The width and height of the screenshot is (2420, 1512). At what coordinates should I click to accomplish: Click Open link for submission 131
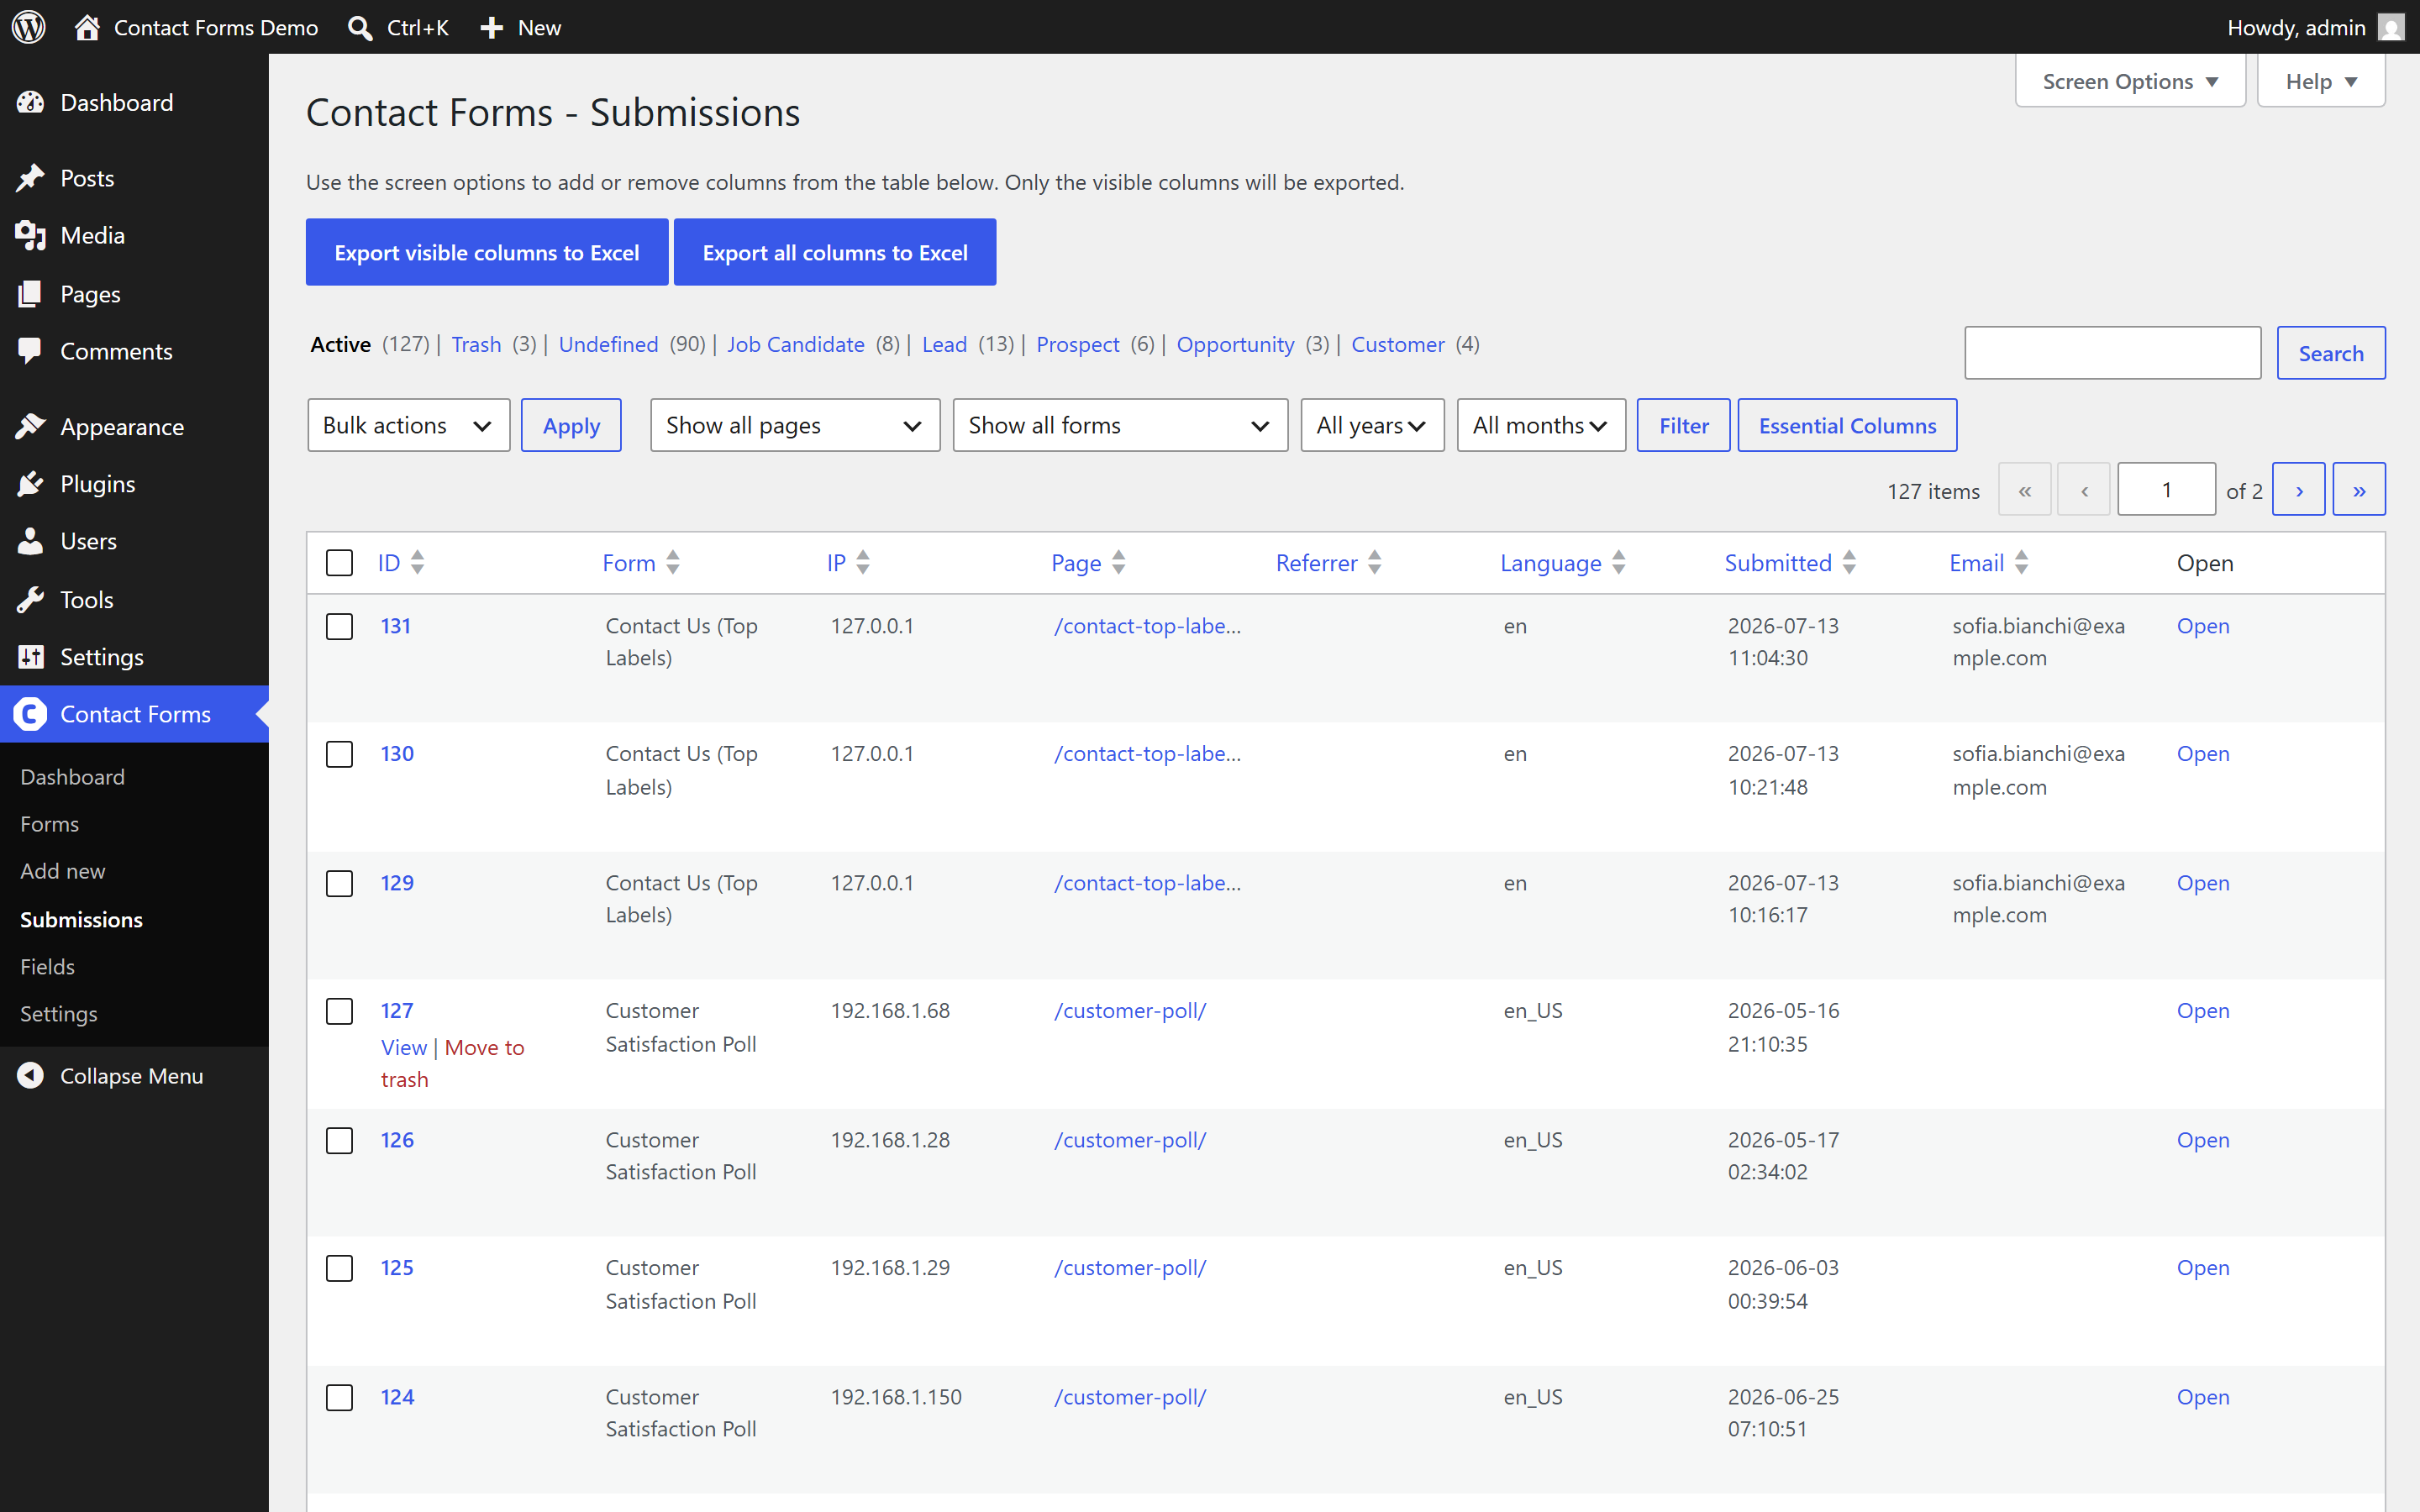click(x=2203, y=626)
